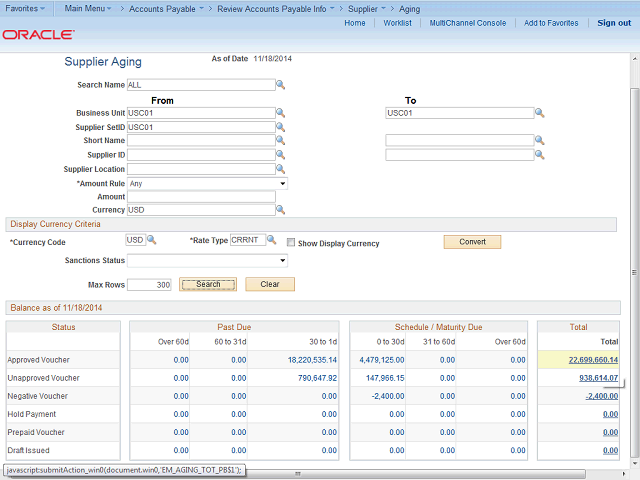This screenshot has width=640, height=480.
Task: Enable Show Display Currency checkbox
Action: (x=291, y=243)
